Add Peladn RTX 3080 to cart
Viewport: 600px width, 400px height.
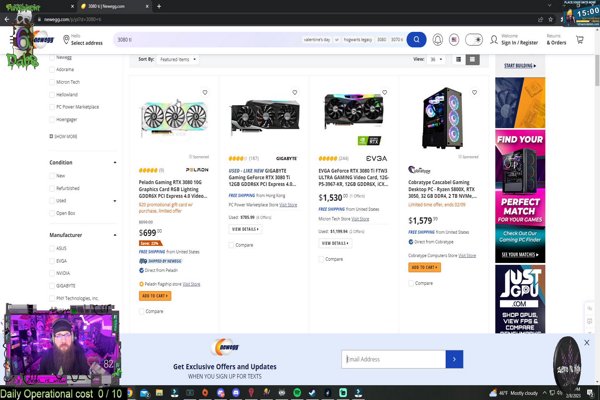click(155, 296)
